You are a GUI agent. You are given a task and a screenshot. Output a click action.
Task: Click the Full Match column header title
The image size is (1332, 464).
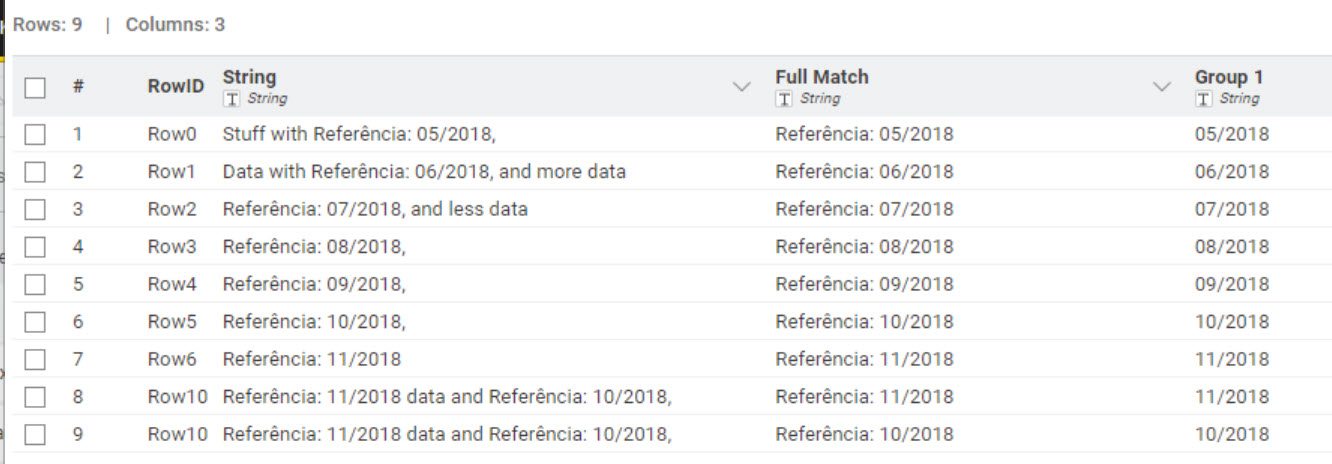pos(821,77)
